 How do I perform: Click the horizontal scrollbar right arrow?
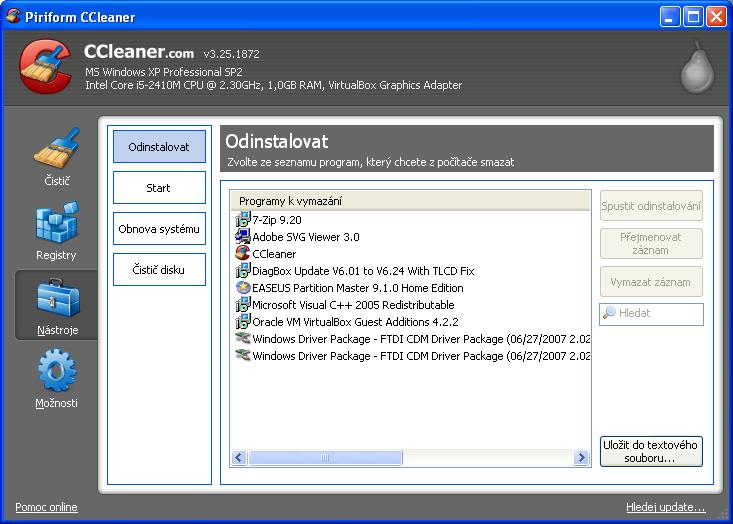pos(581,458)
